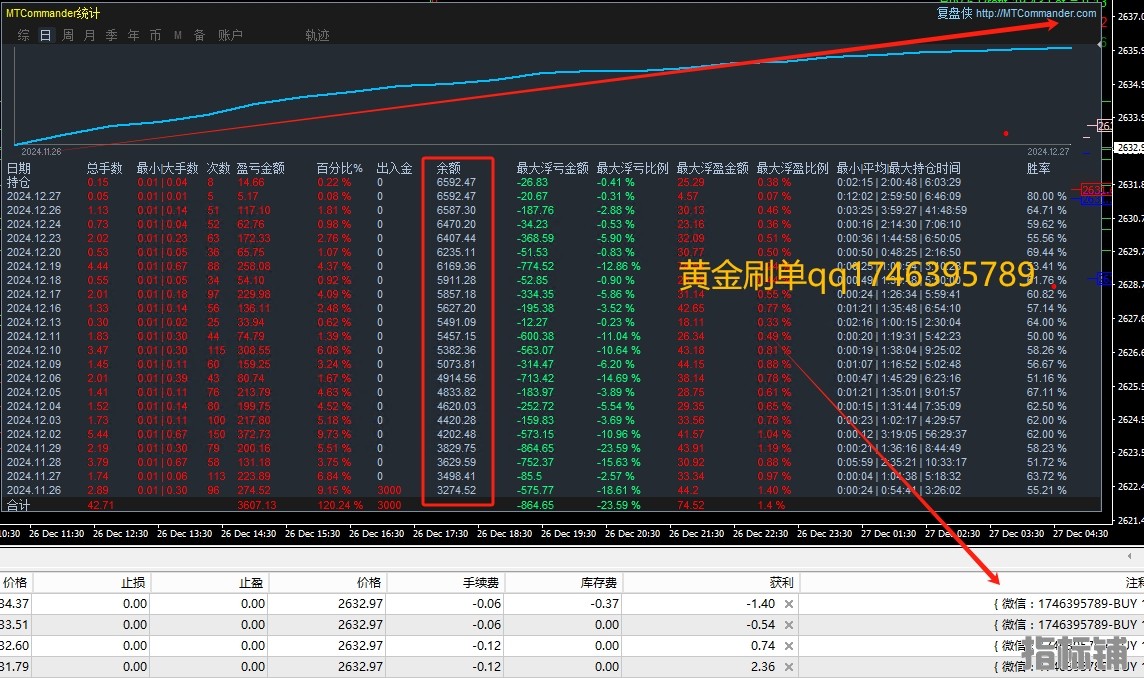This screenshot has height=678, width=1144.
Task: Open the 账户 account tab
Action: pos(231,35)
